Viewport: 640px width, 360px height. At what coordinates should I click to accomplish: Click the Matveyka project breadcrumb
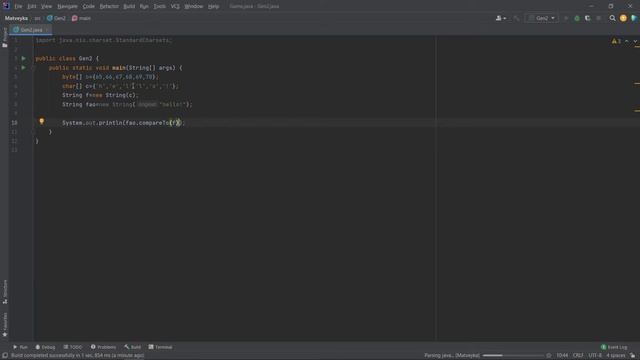16,18
